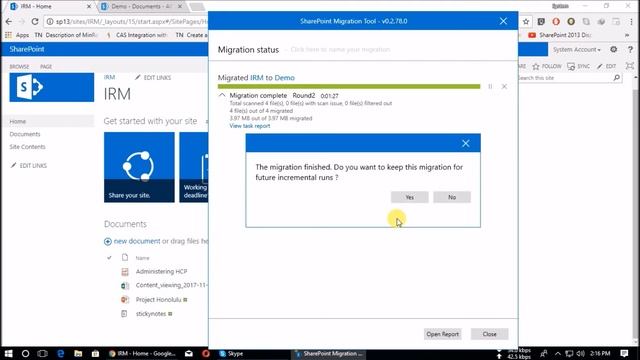640x360 pixels.
Task: Switch to SharePoint Migration taskbar item
Action: coord(329,353)
